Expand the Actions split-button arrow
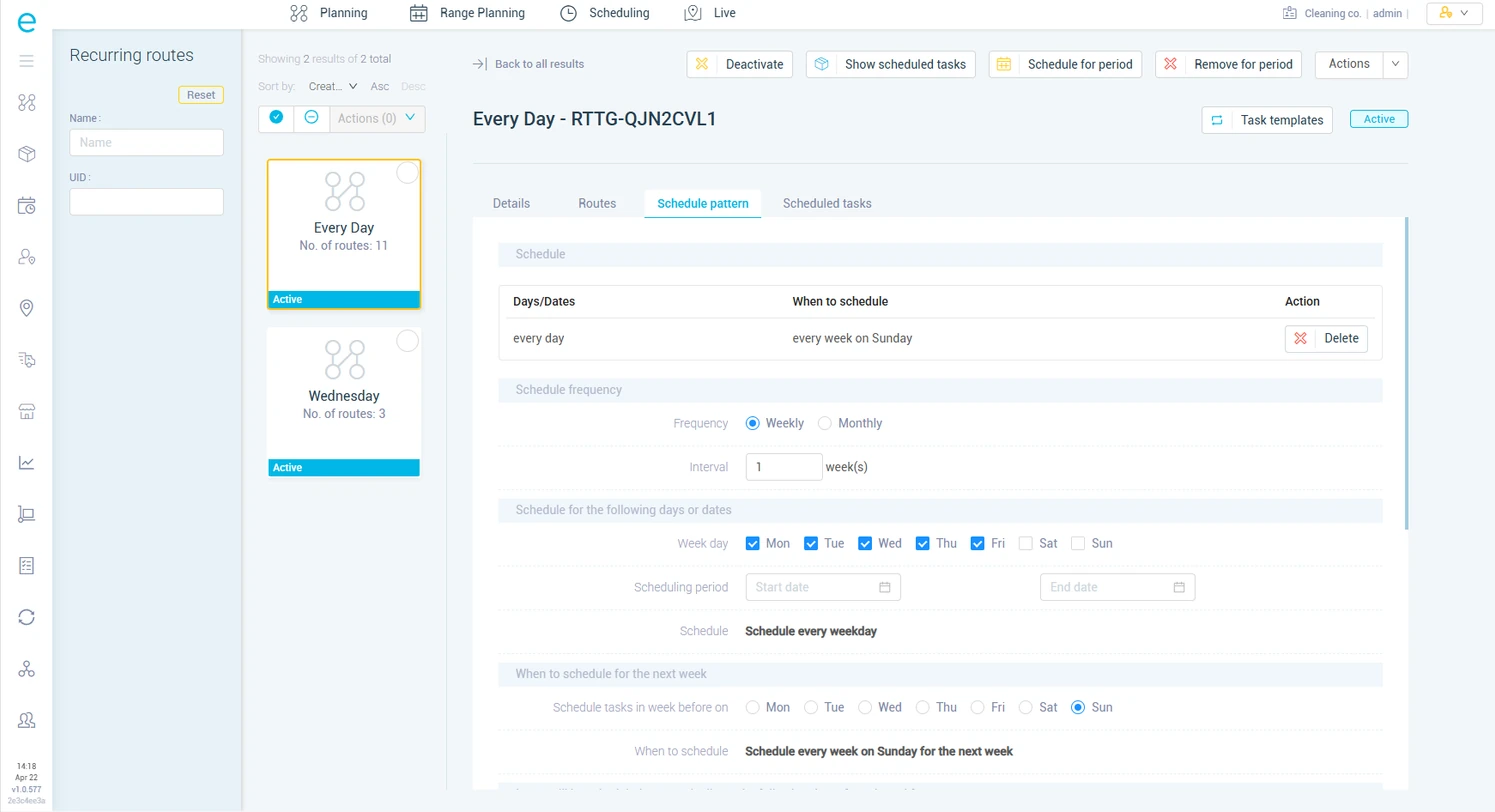The image size is (1495, 812). [1395, 64]
